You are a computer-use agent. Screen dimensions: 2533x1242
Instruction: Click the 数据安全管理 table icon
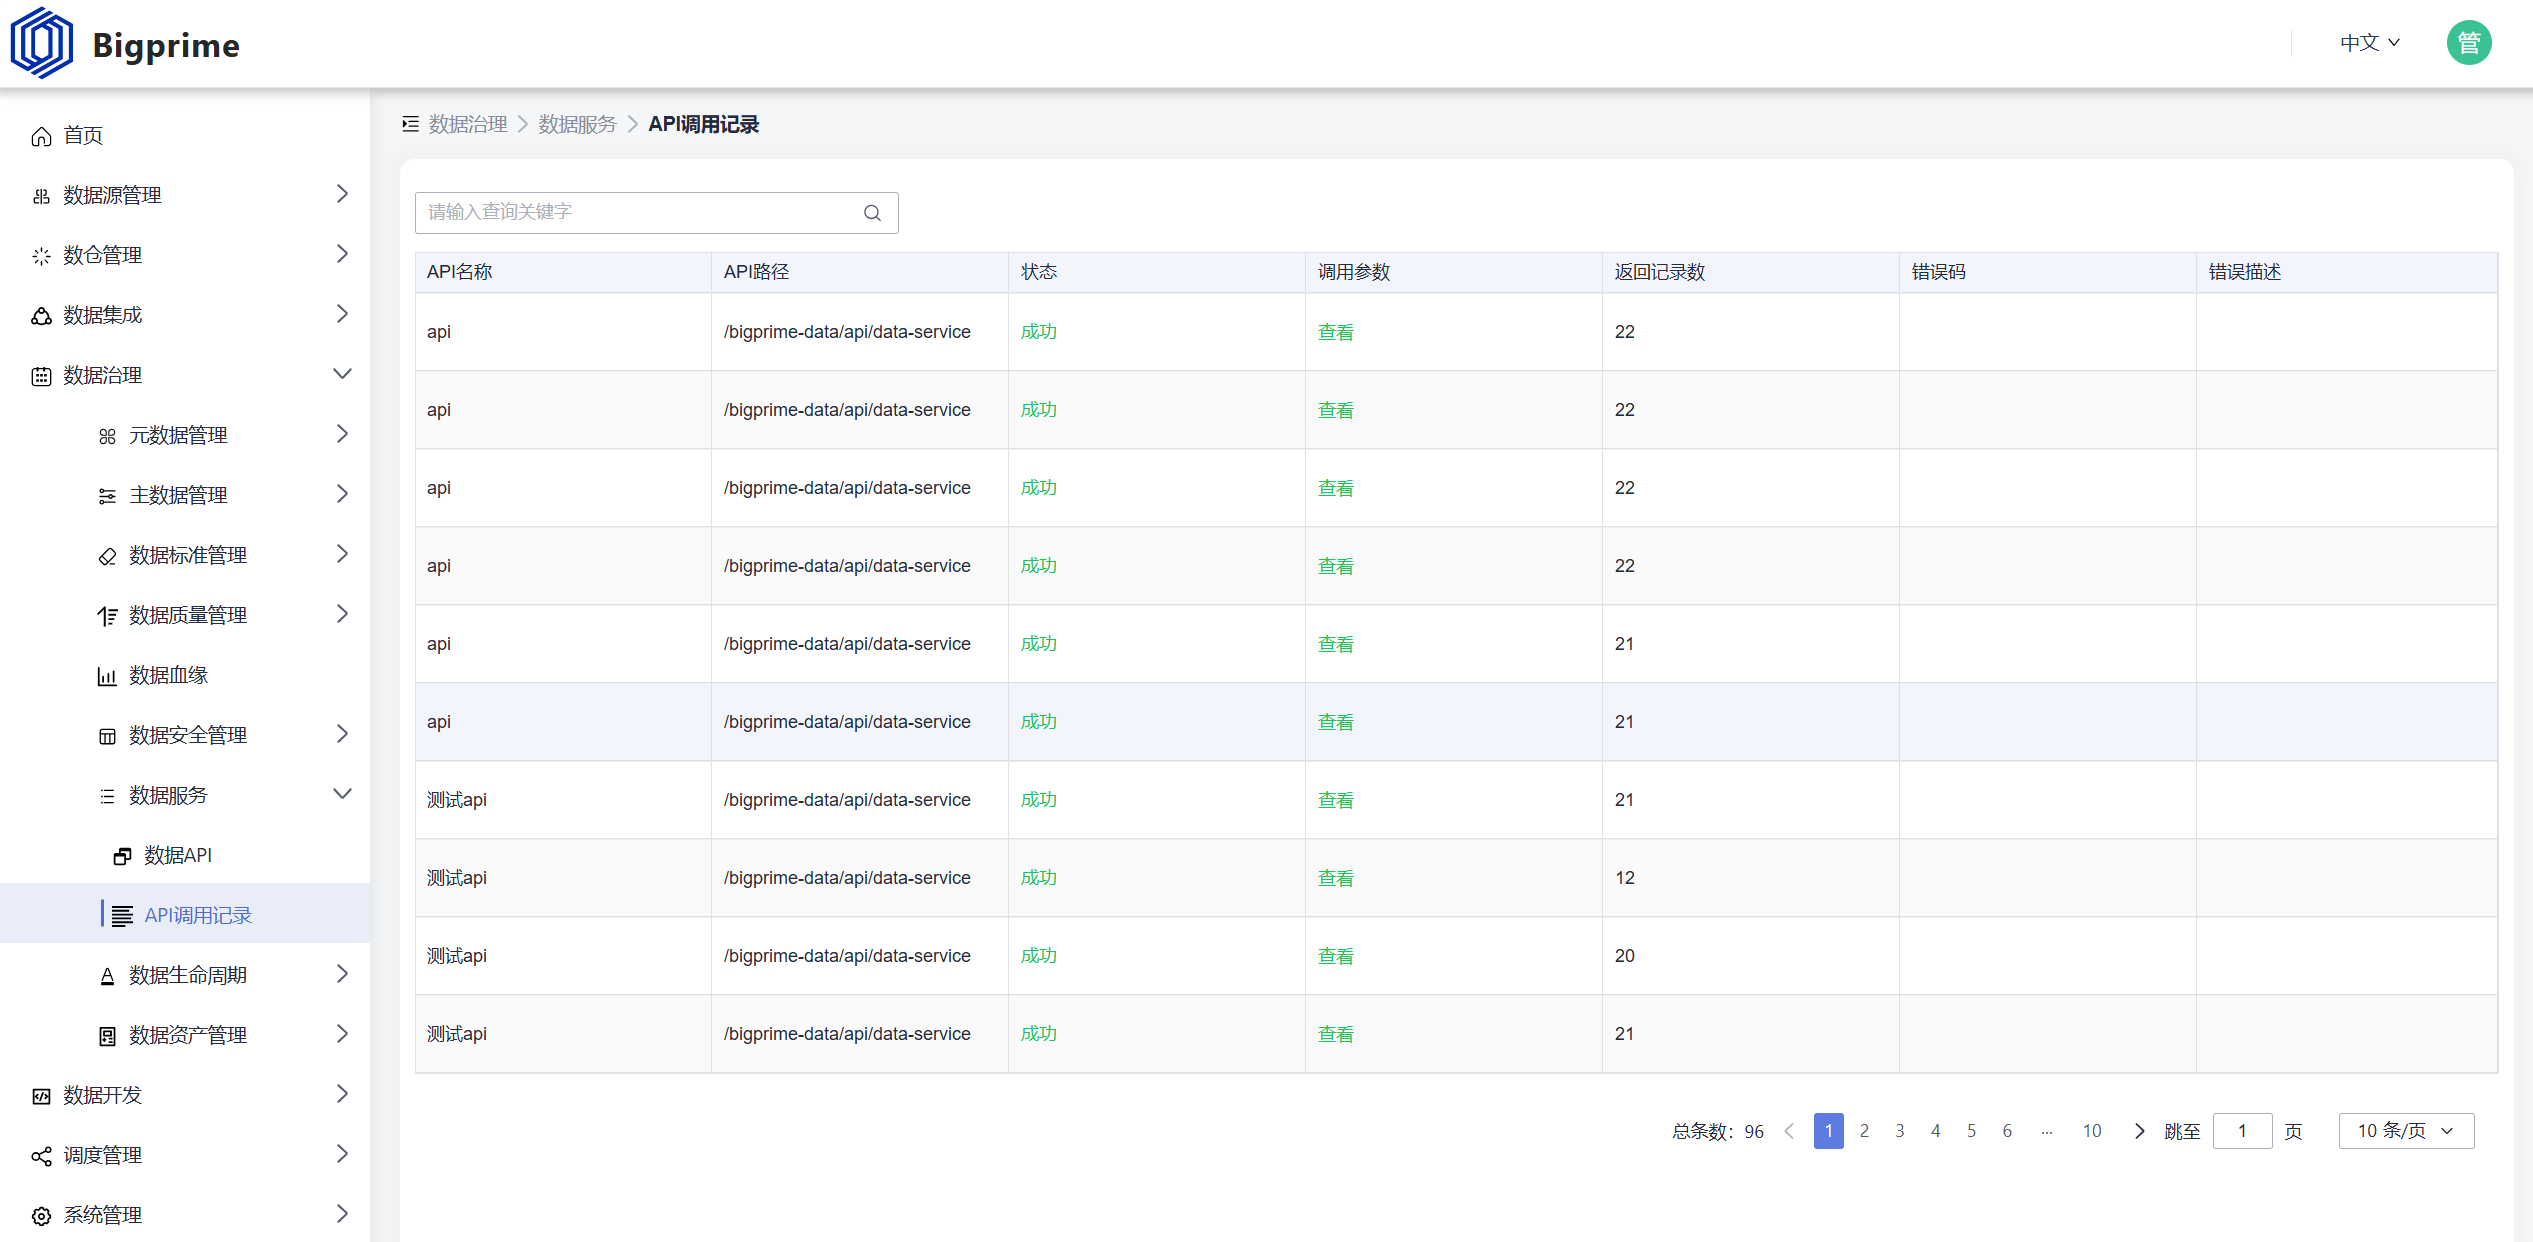click(x=107, y=736)
